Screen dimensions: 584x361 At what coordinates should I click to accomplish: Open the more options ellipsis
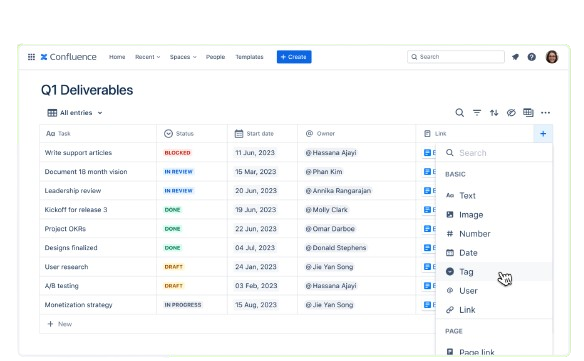coord(545,113)
